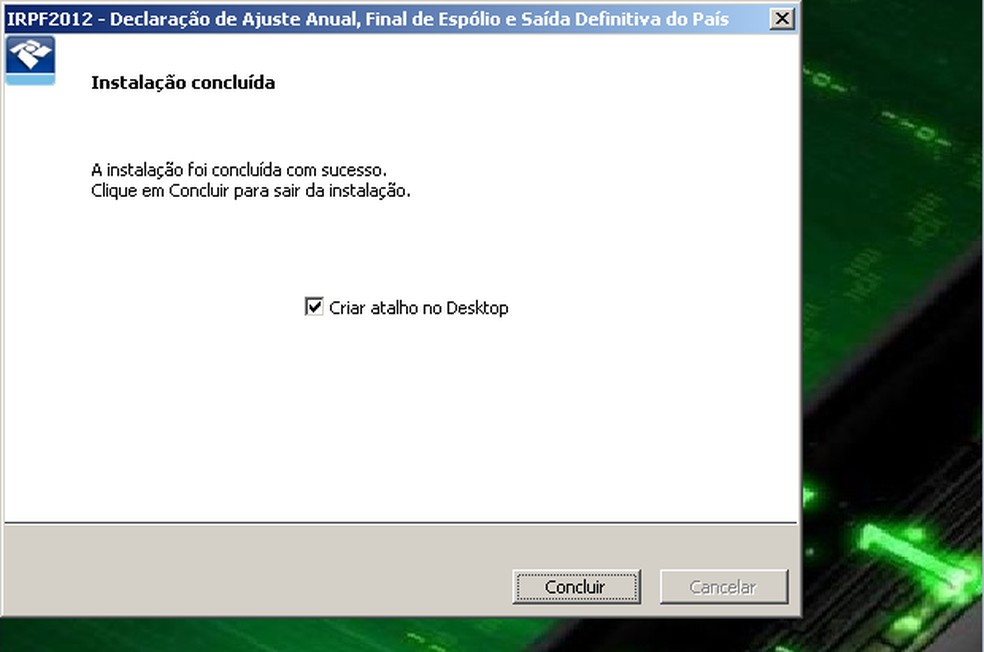Click the 'Criar atalho no Desktop' label text
Viewport: 984px width, 652px height.
point(419,308)
